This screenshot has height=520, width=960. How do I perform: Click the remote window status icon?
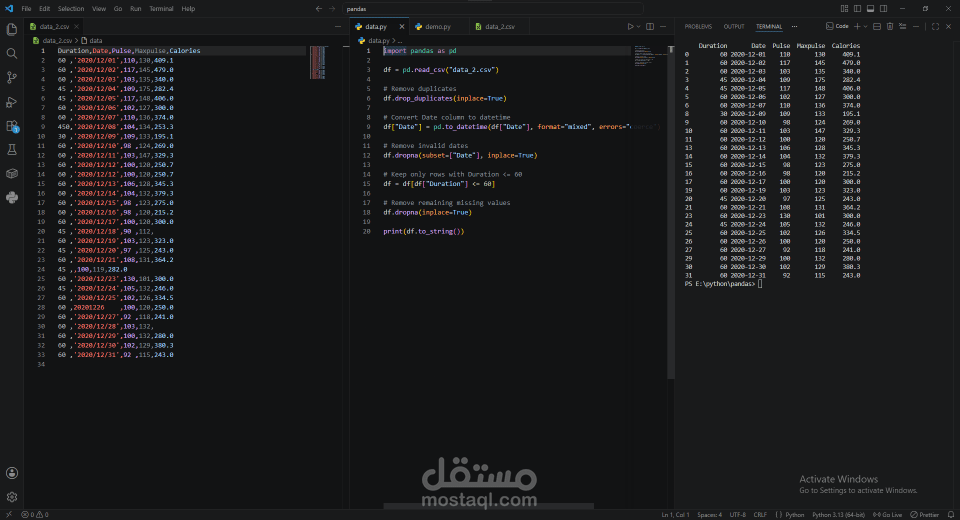(x=8, y=514)
